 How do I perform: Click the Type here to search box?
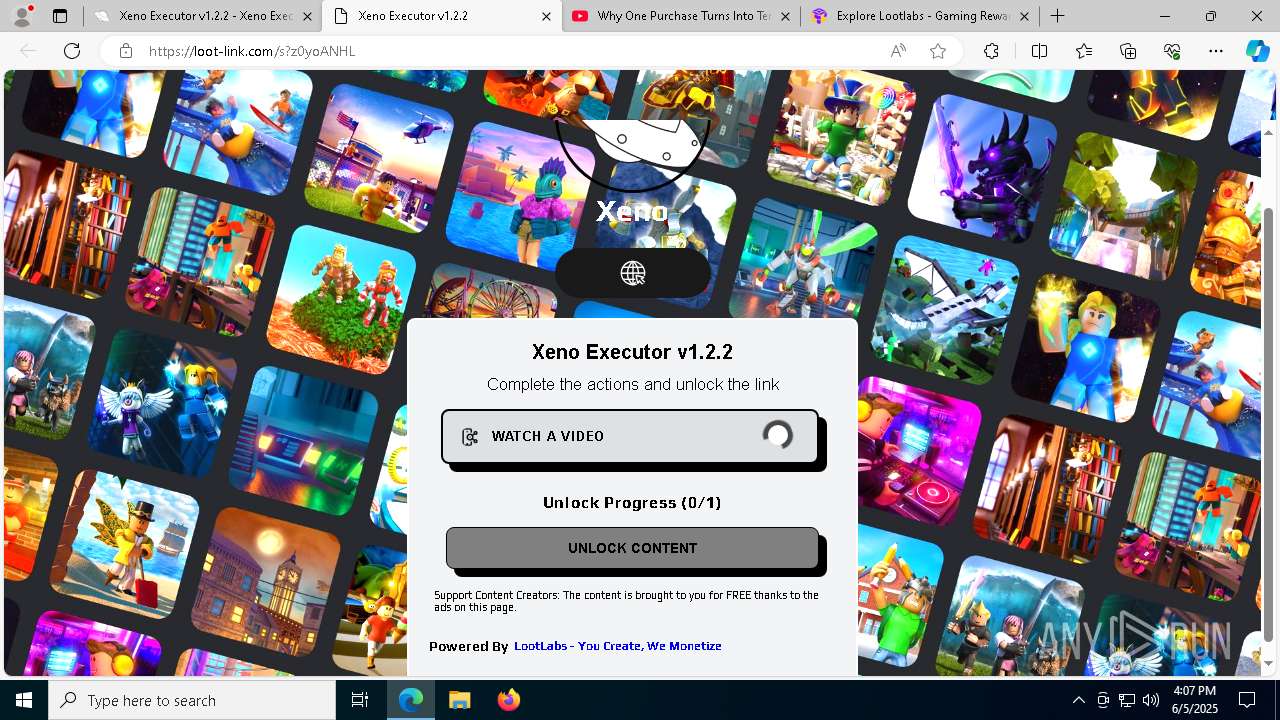coord(192,700)
